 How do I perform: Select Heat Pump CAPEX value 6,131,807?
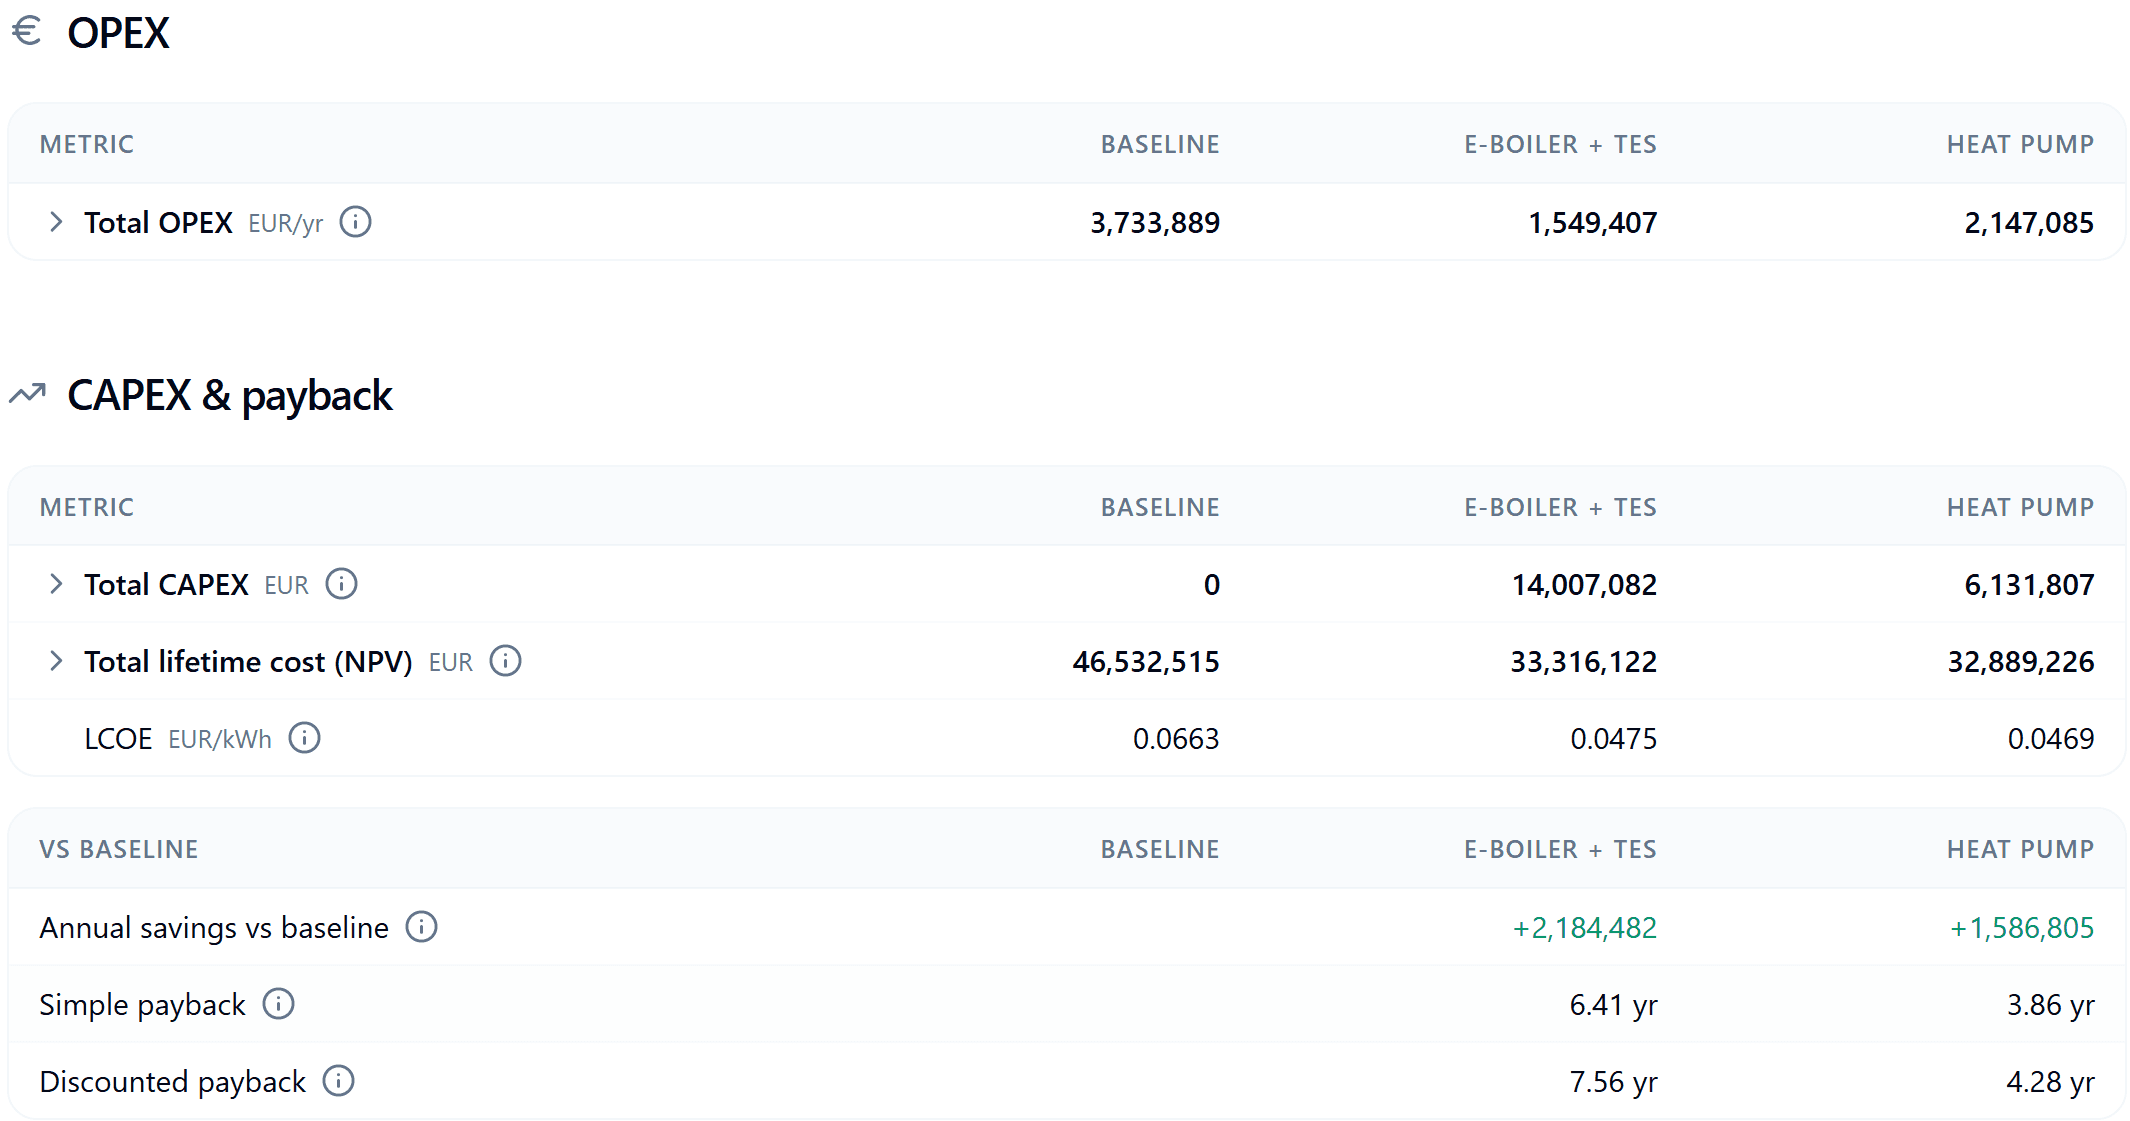point(2029,585)
